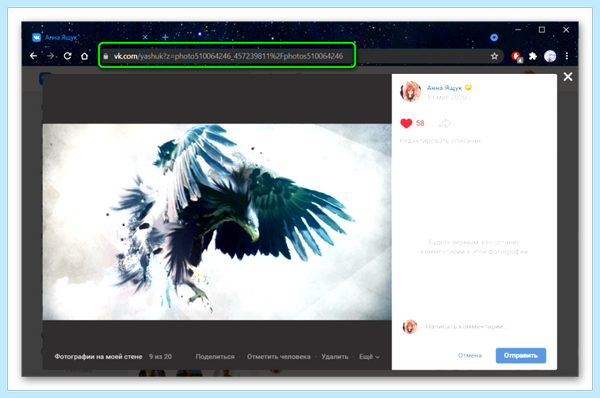This screenshot has height=398, width=600.
Task: Open the Chrome profile avatar
Action: 550,56
